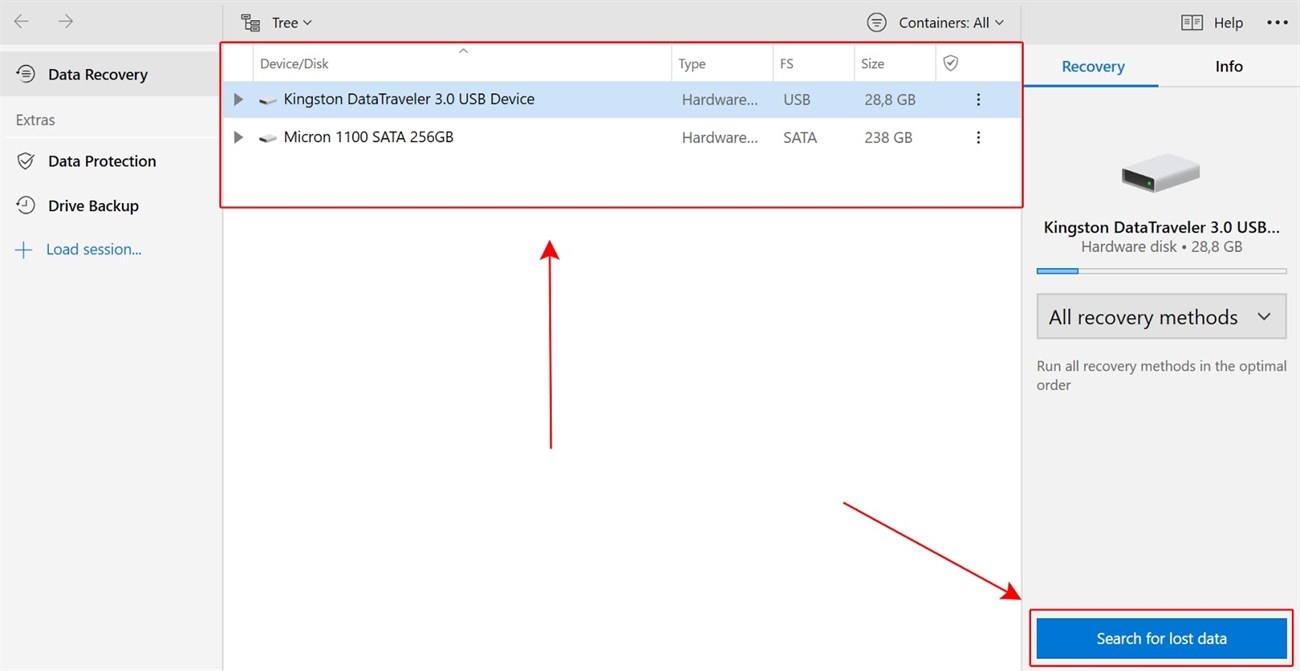
Task: Click the 238 GB size cell
Action: pos(888,138)
